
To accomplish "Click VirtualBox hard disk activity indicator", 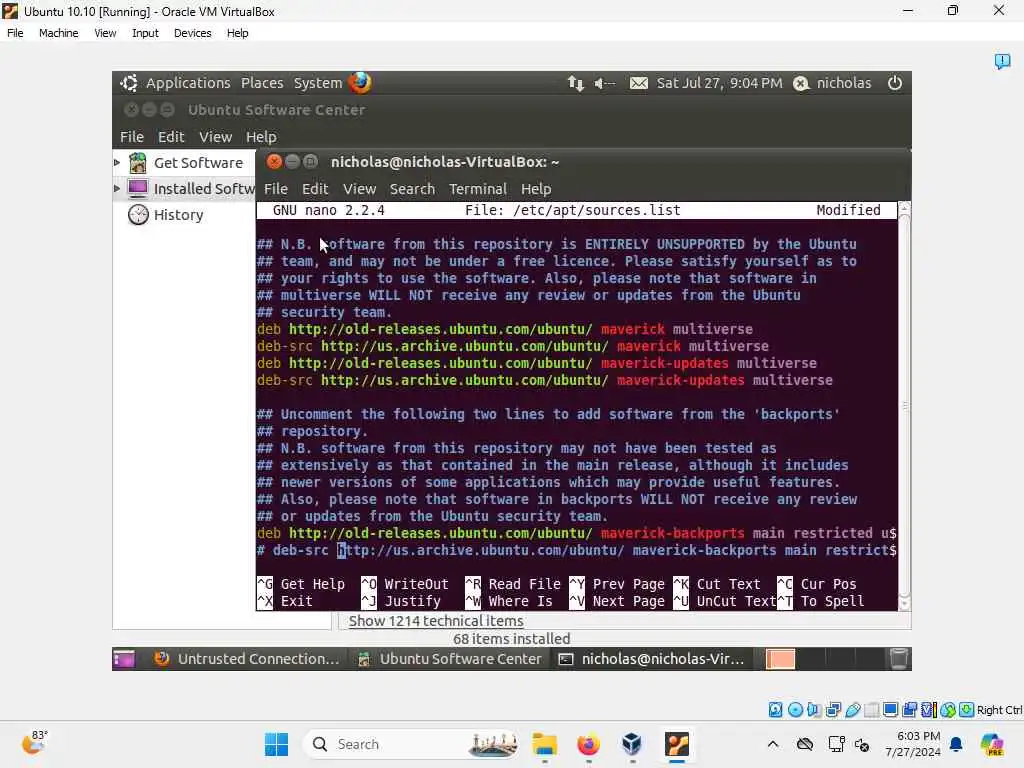I will (775, 710).
